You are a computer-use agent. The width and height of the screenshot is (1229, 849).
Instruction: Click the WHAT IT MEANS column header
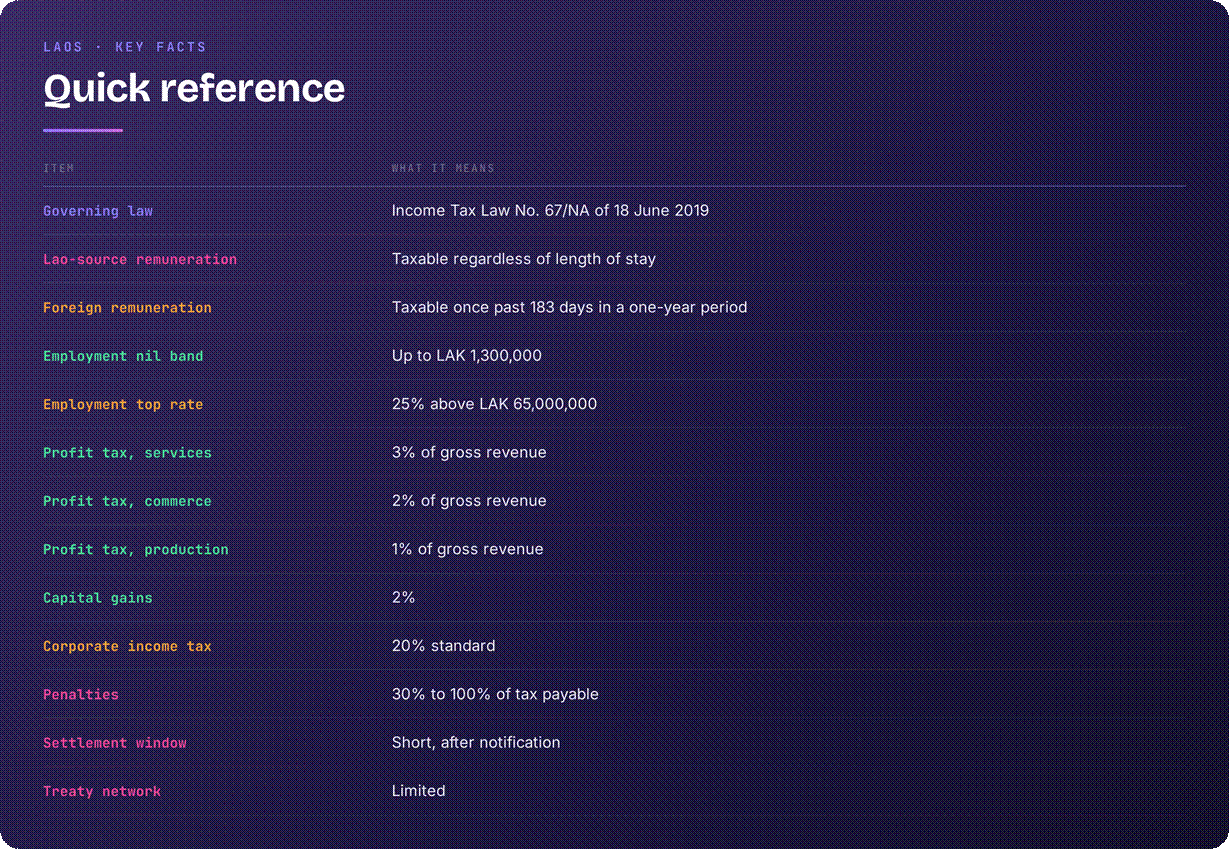click(x=443, y=168)
